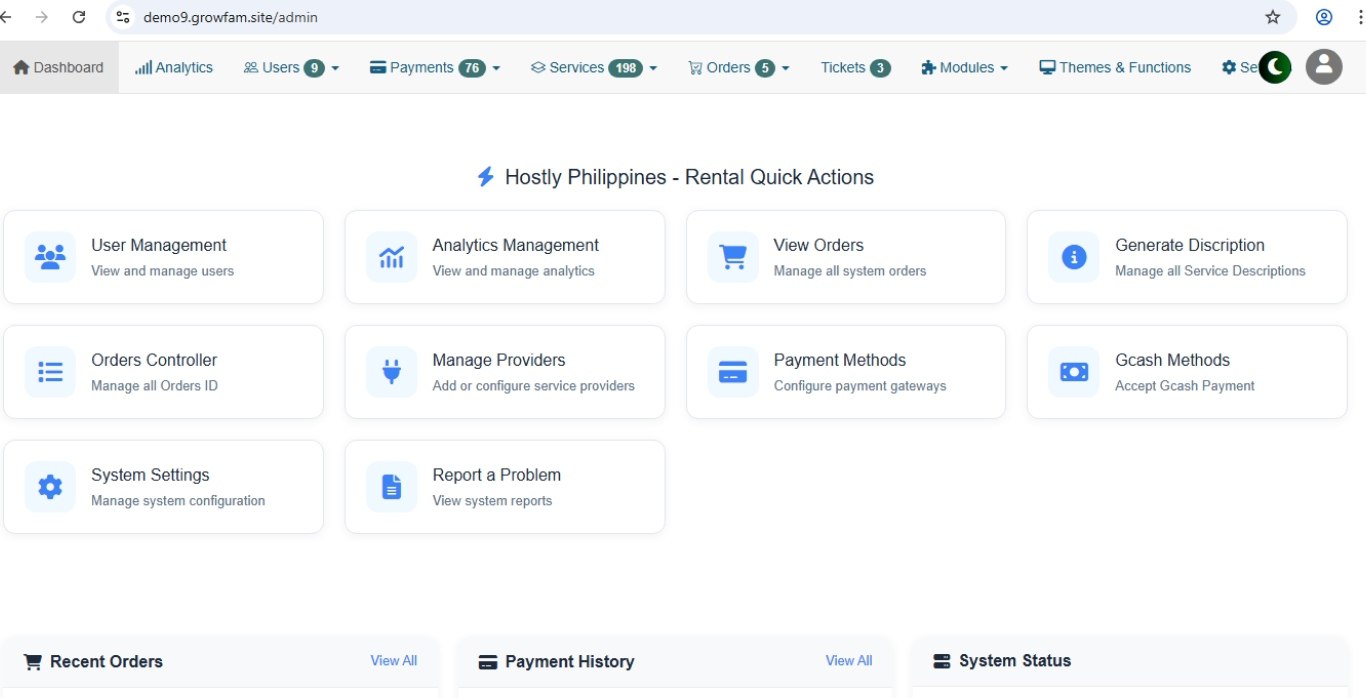1366x698 pixels.
Task: Click the User Management people icon
Action: pyautogui.click(x=50, y=257)
